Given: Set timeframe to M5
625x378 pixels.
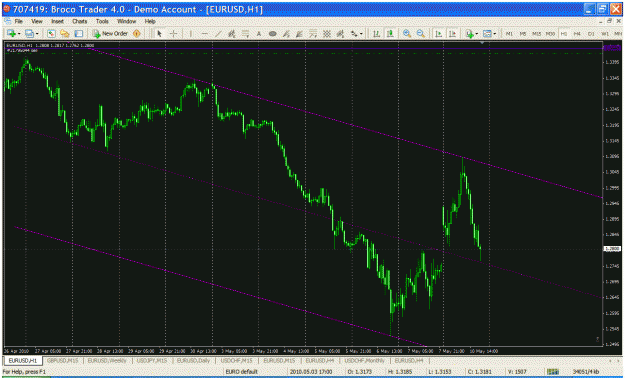Looking at the screenshot, I should [x=523, y=34].
